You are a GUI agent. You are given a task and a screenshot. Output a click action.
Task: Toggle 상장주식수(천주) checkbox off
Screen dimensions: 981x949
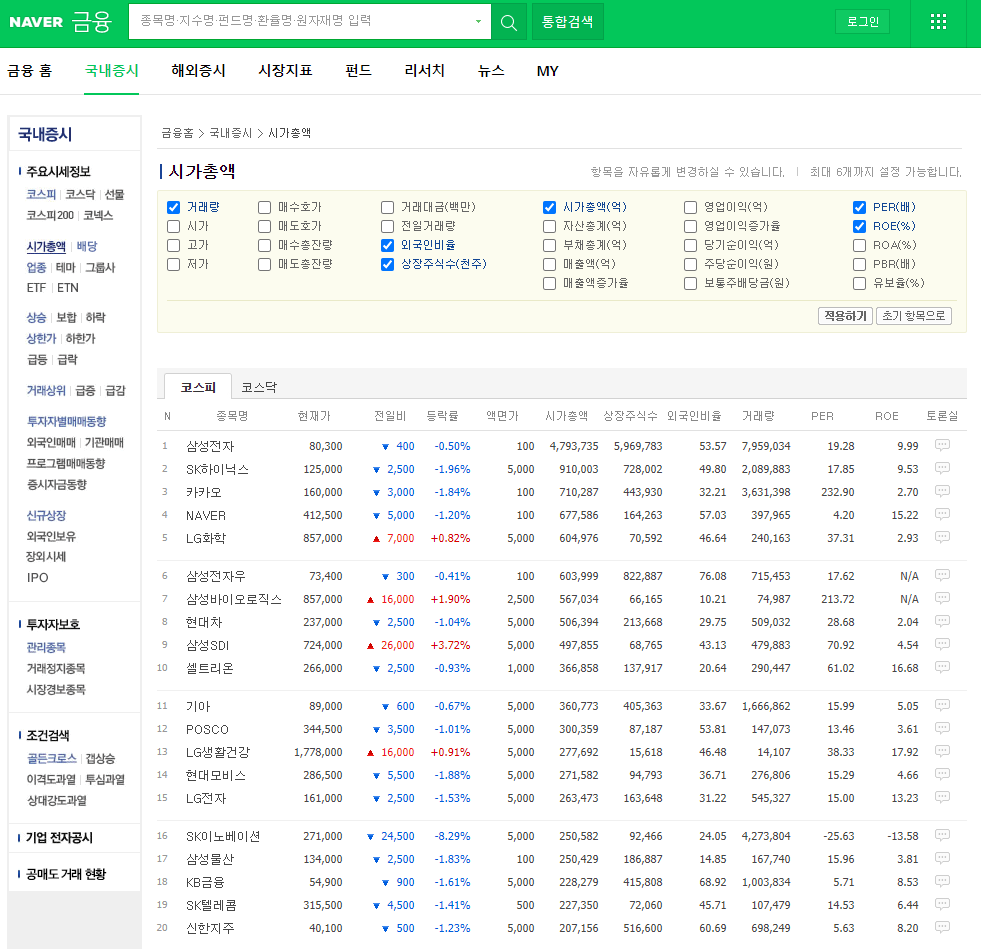(x=387, y=265)
